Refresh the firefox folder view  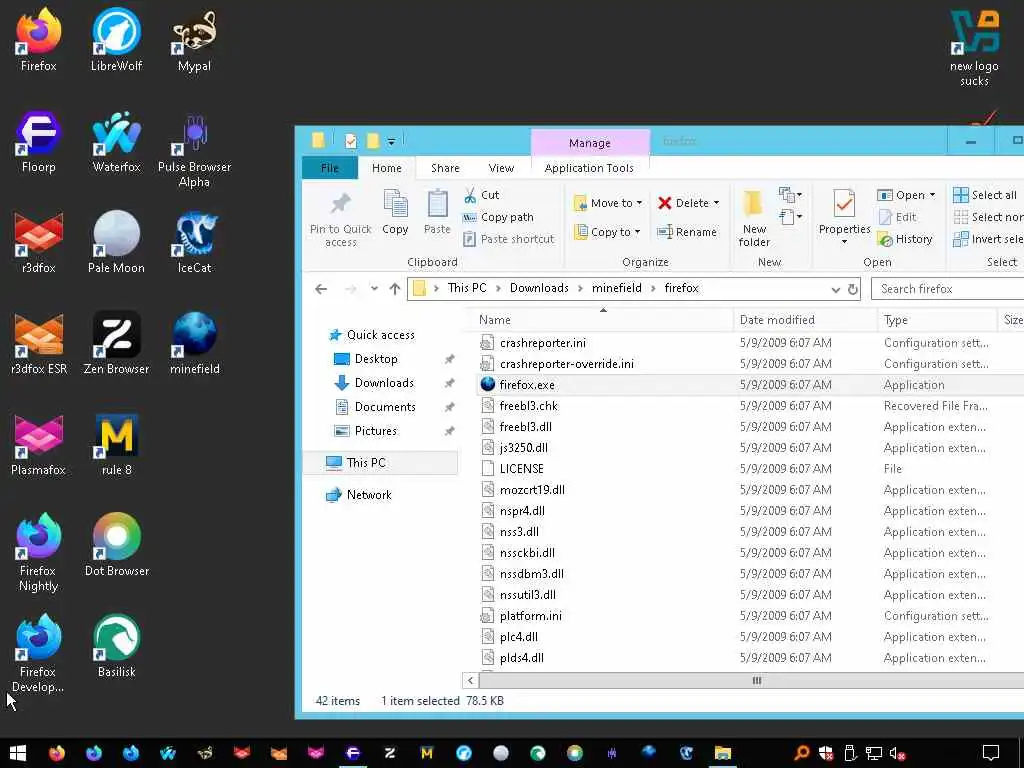pyautogui.click(x=853, y=289)
